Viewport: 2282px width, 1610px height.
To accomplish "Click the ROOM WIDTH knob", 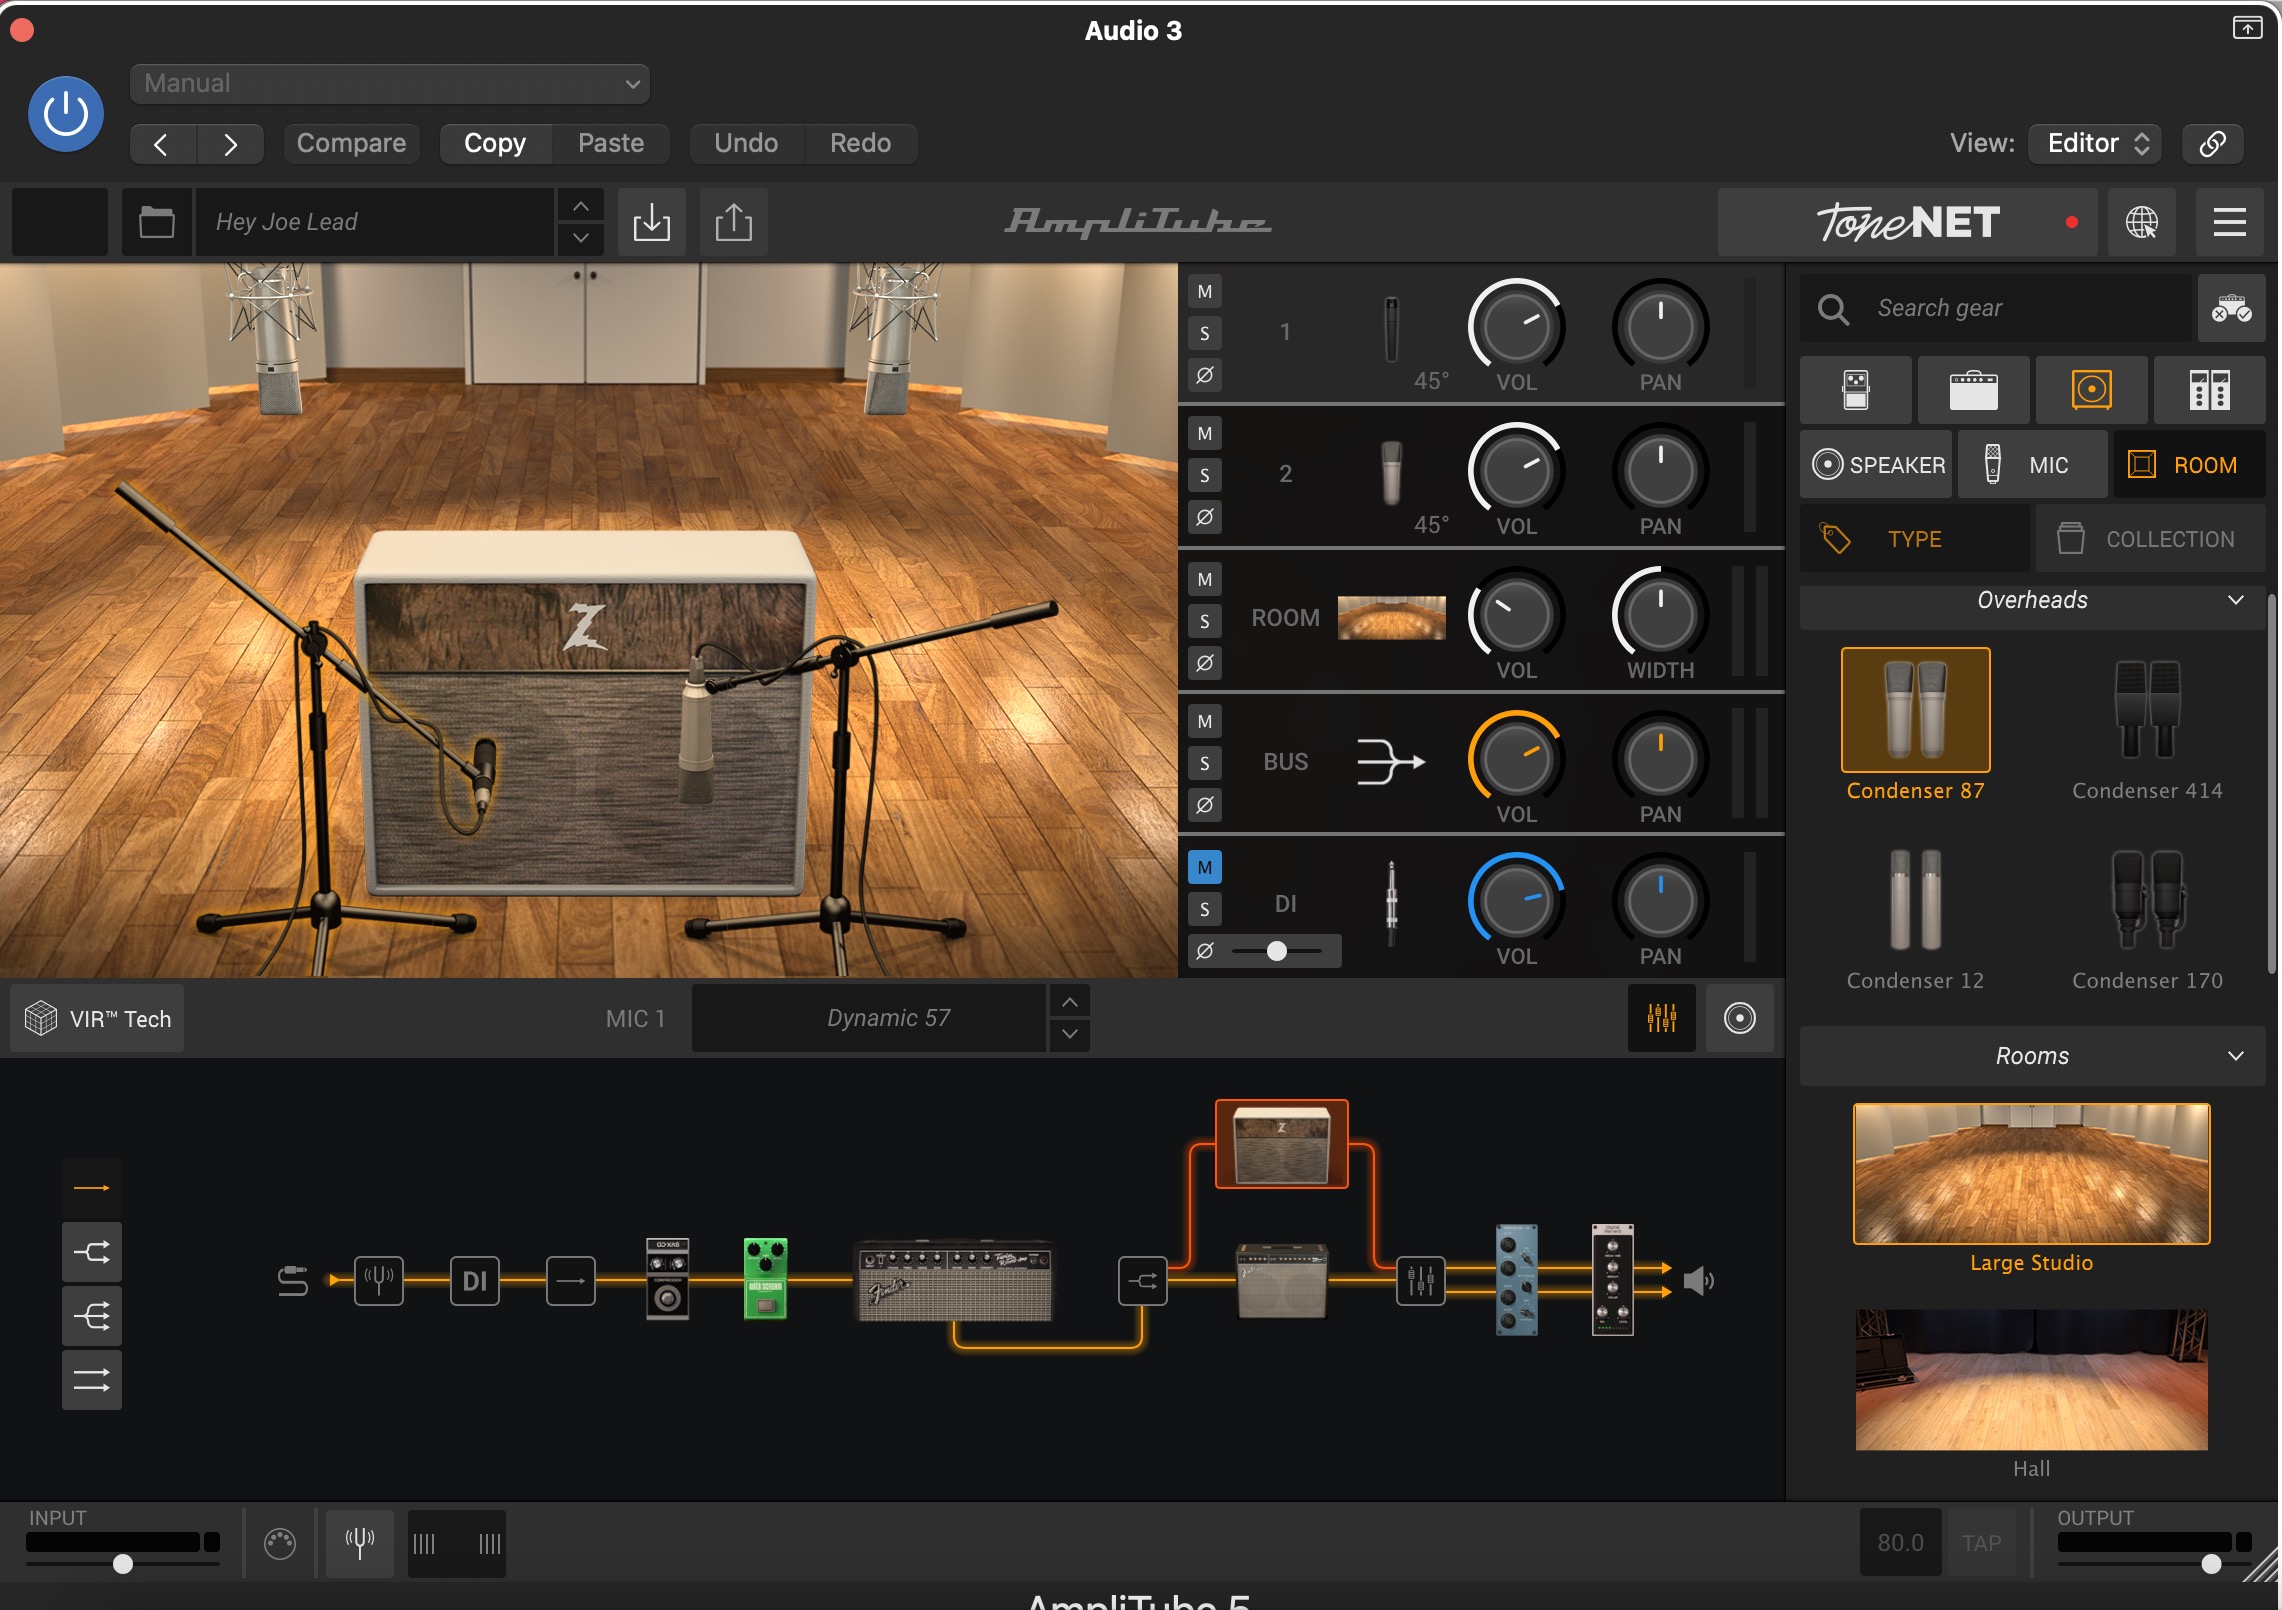I will [x=1660, y=614].
